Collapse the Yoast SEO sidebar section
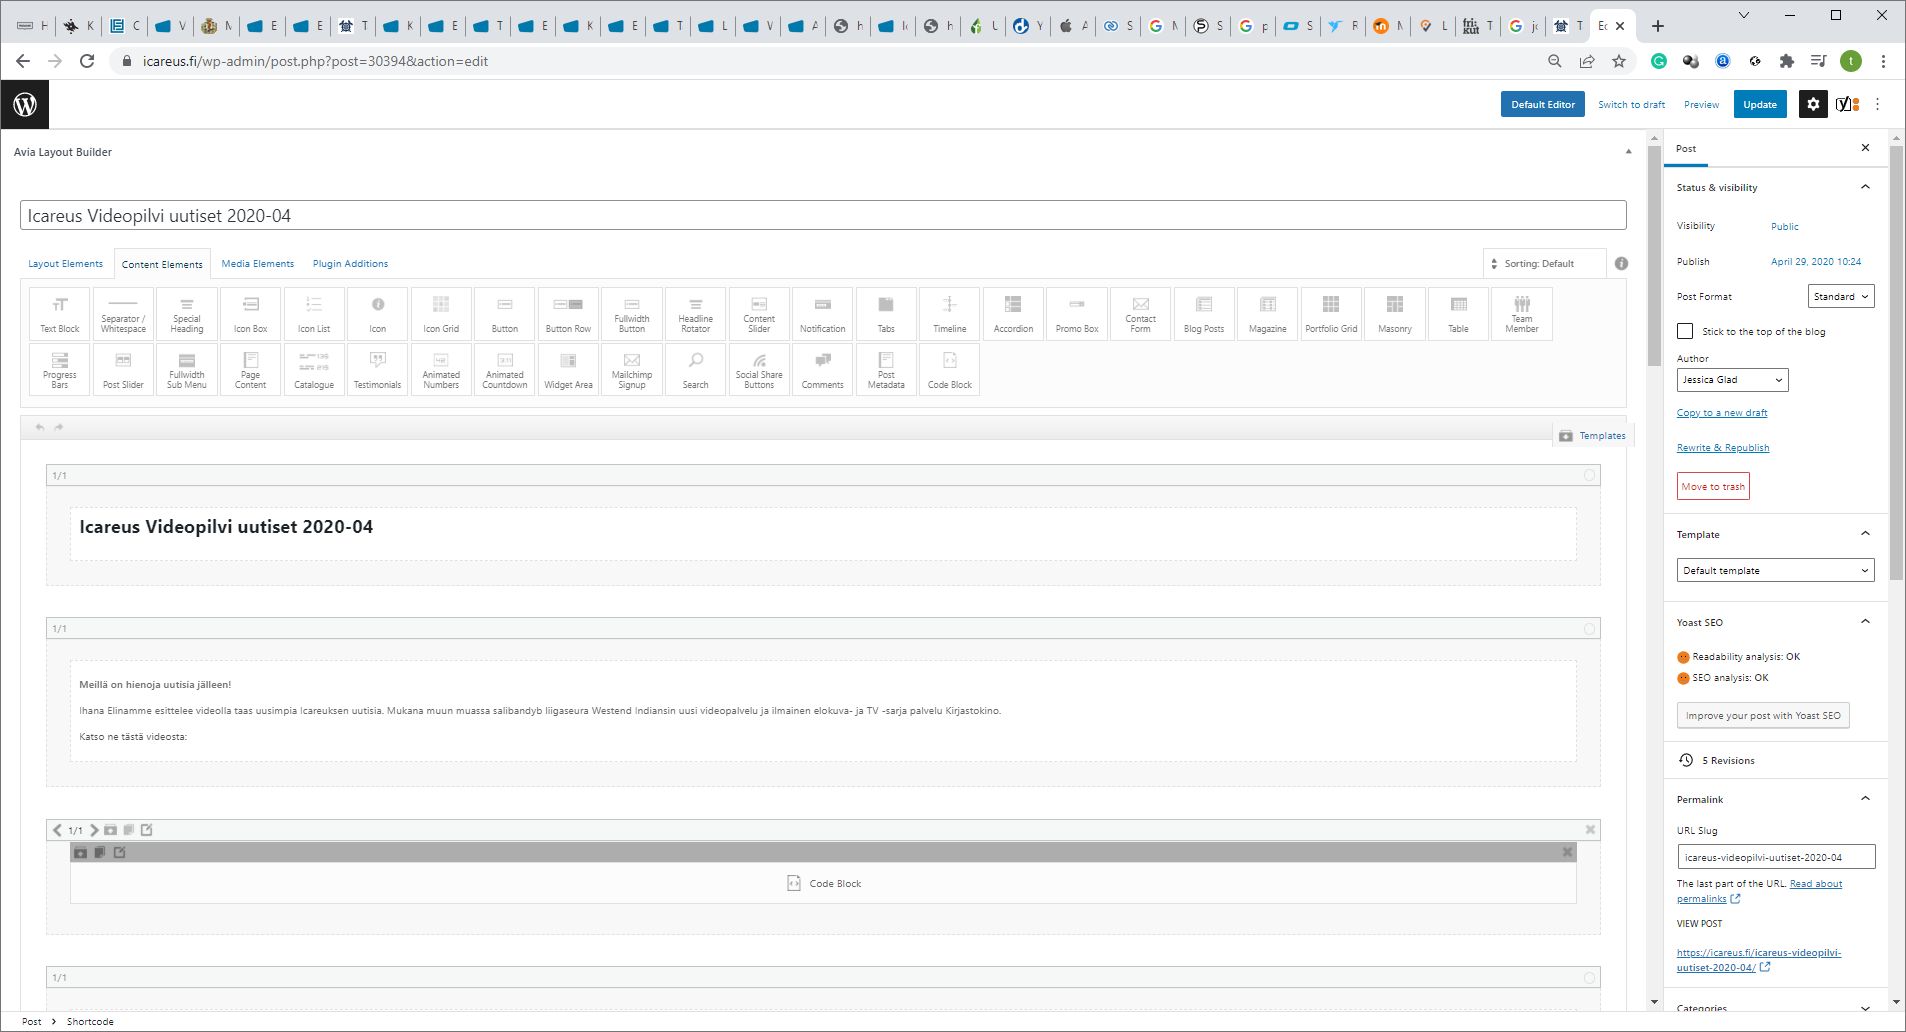 point(1865,622)
